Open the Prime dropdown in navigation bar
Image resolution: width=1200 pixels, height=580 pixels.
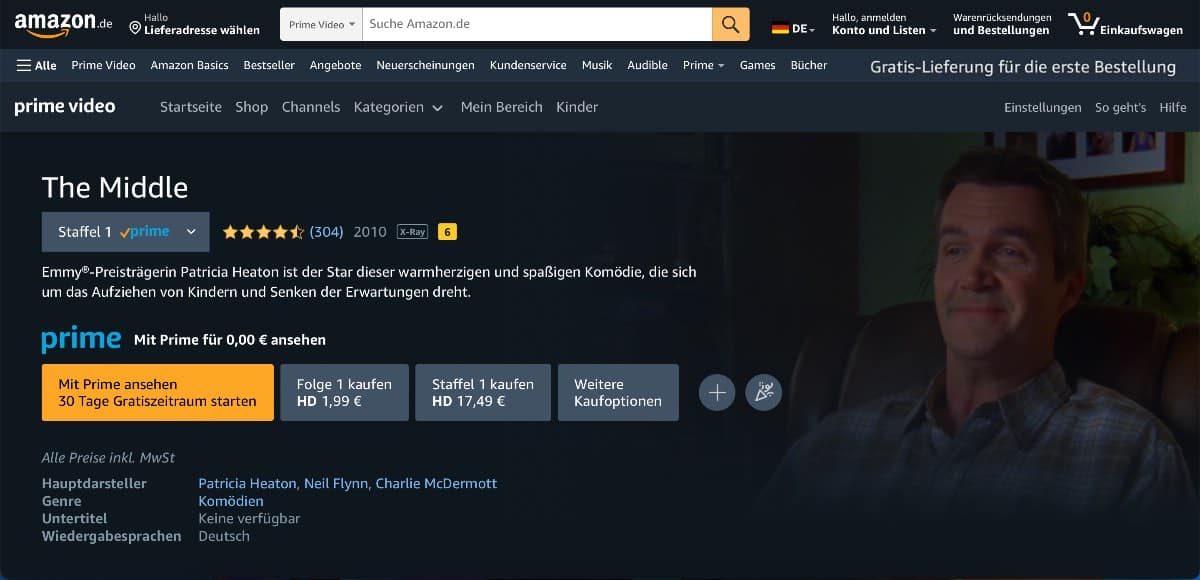[x=703, y=65]
